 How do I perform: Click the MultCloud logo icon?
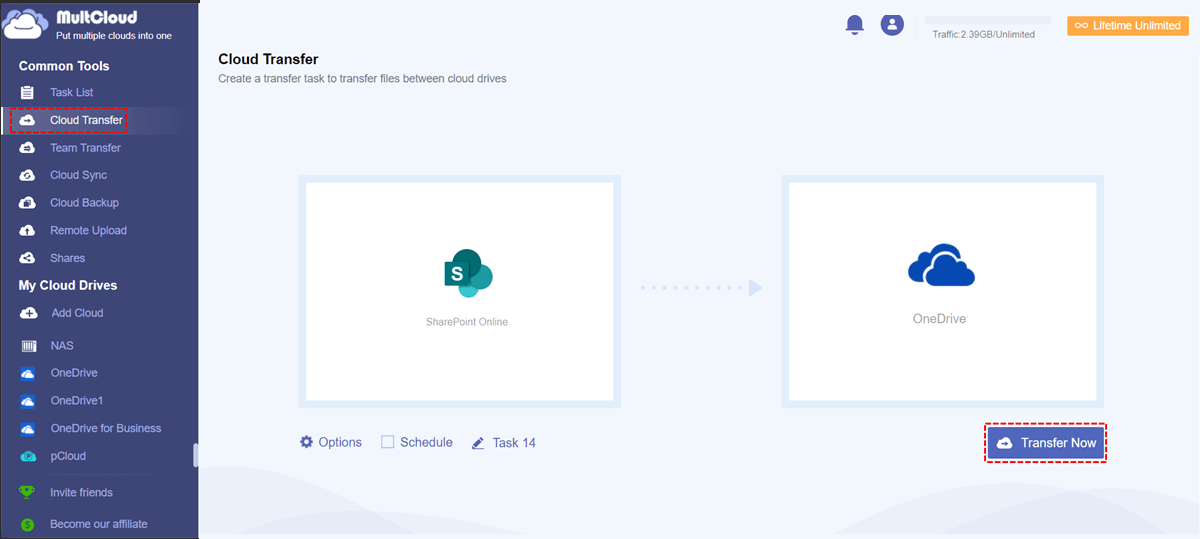24,23
